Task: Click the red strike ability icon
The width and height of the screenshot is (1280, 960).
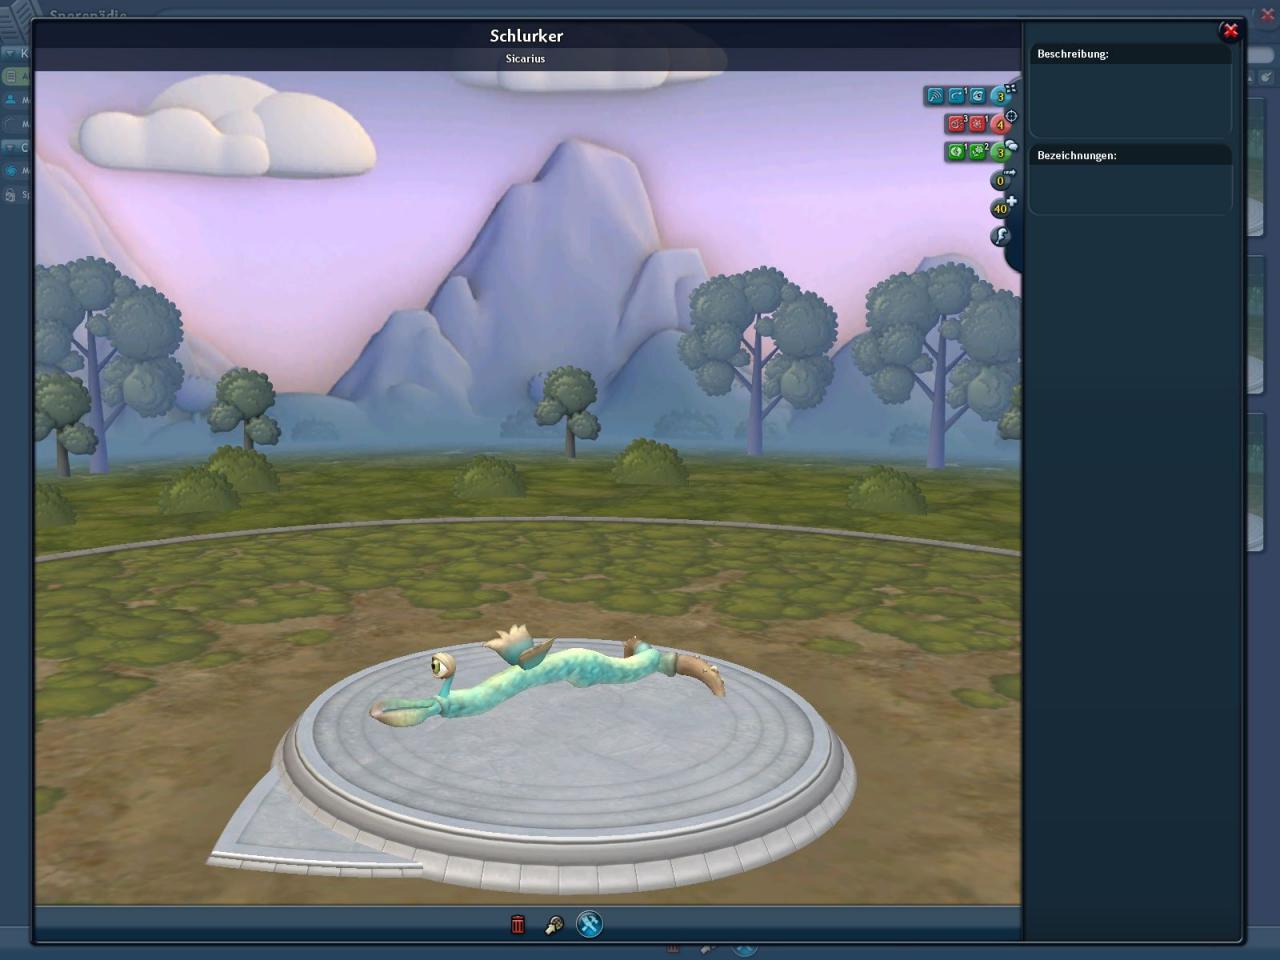Action: click(x=978, y=124)
